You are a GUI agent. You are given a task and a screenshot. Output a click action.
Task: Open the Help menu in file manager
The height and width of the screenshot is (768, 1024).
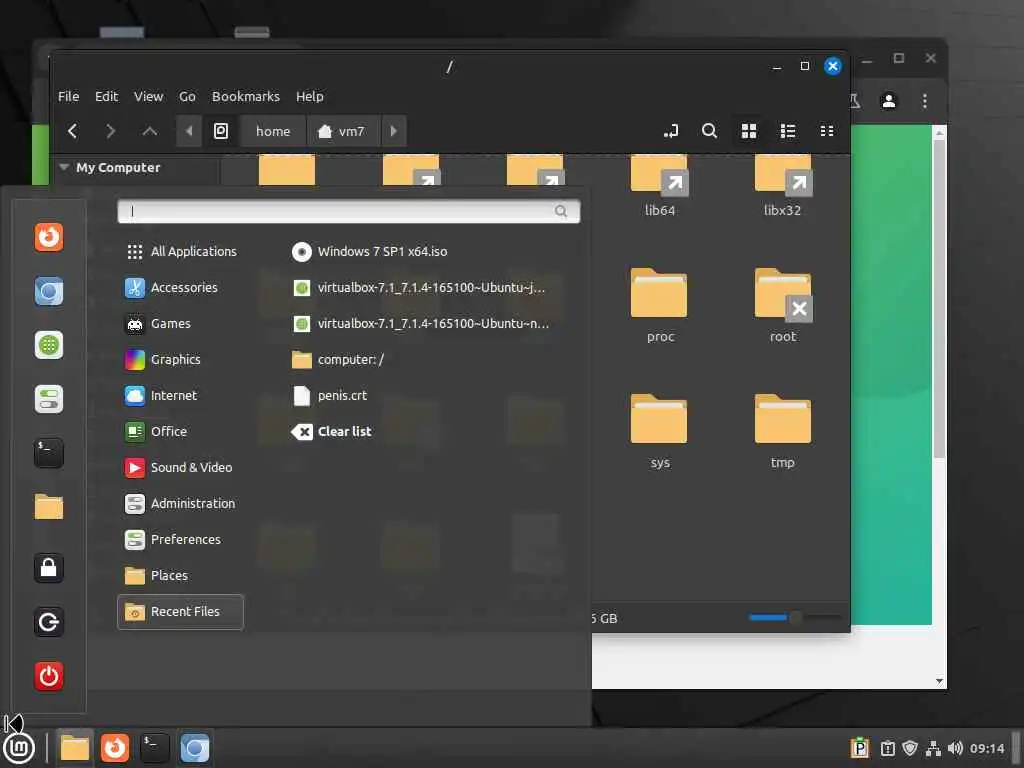click(310, 96)
